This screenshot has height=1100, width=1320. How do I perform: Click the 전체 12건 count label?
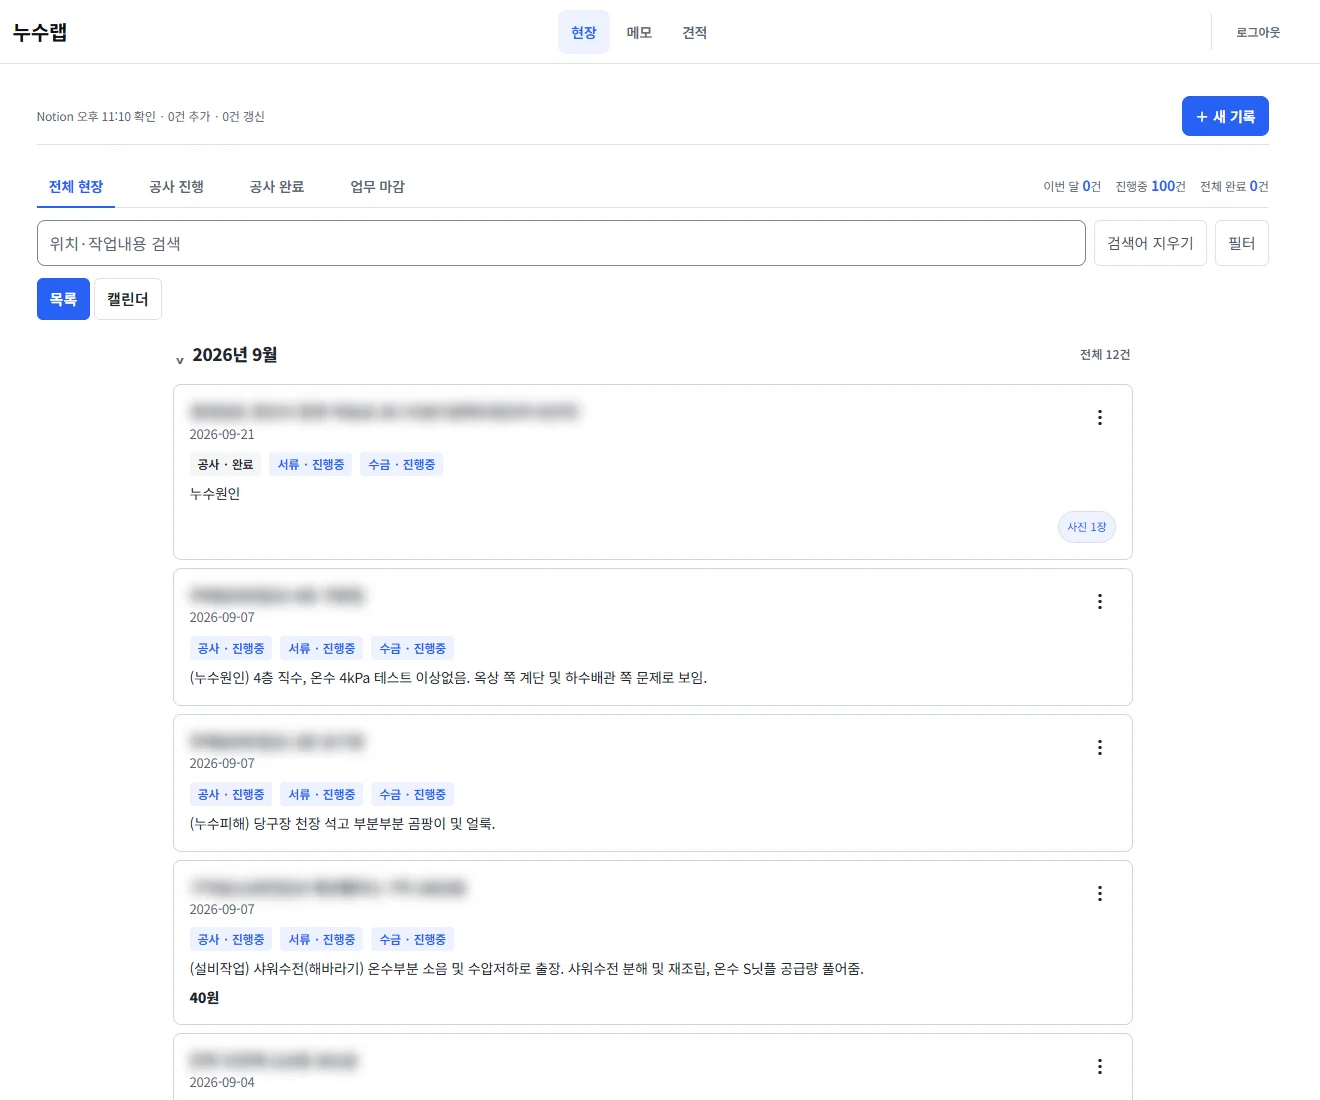[x=1105, y=355]
